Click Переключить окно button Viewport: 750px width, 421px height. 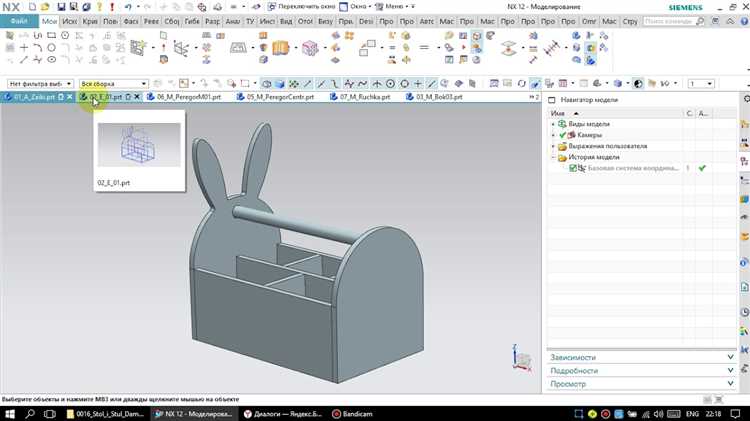pos(301,7)
